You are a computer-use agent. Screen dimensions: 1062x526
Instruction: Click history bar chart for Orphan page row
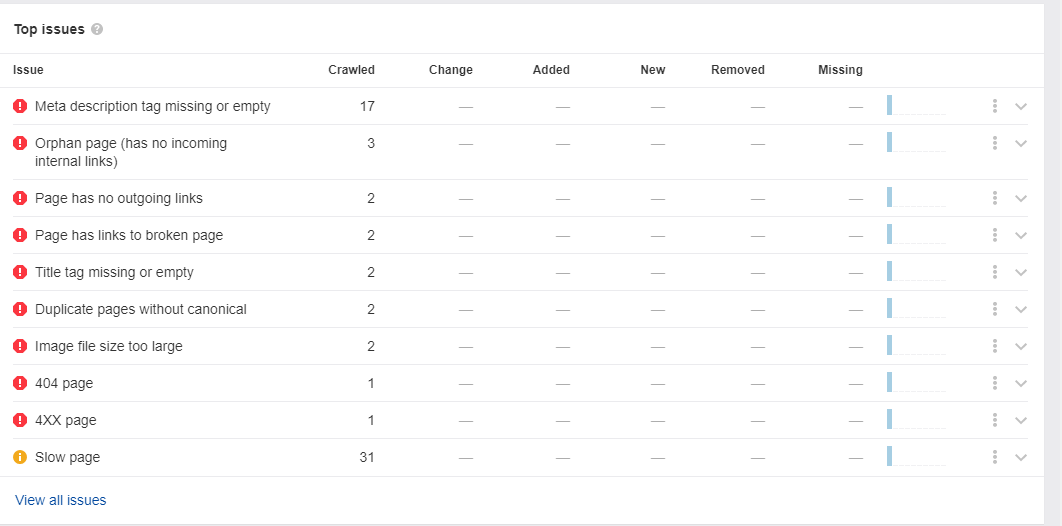(x=916, y=142)
